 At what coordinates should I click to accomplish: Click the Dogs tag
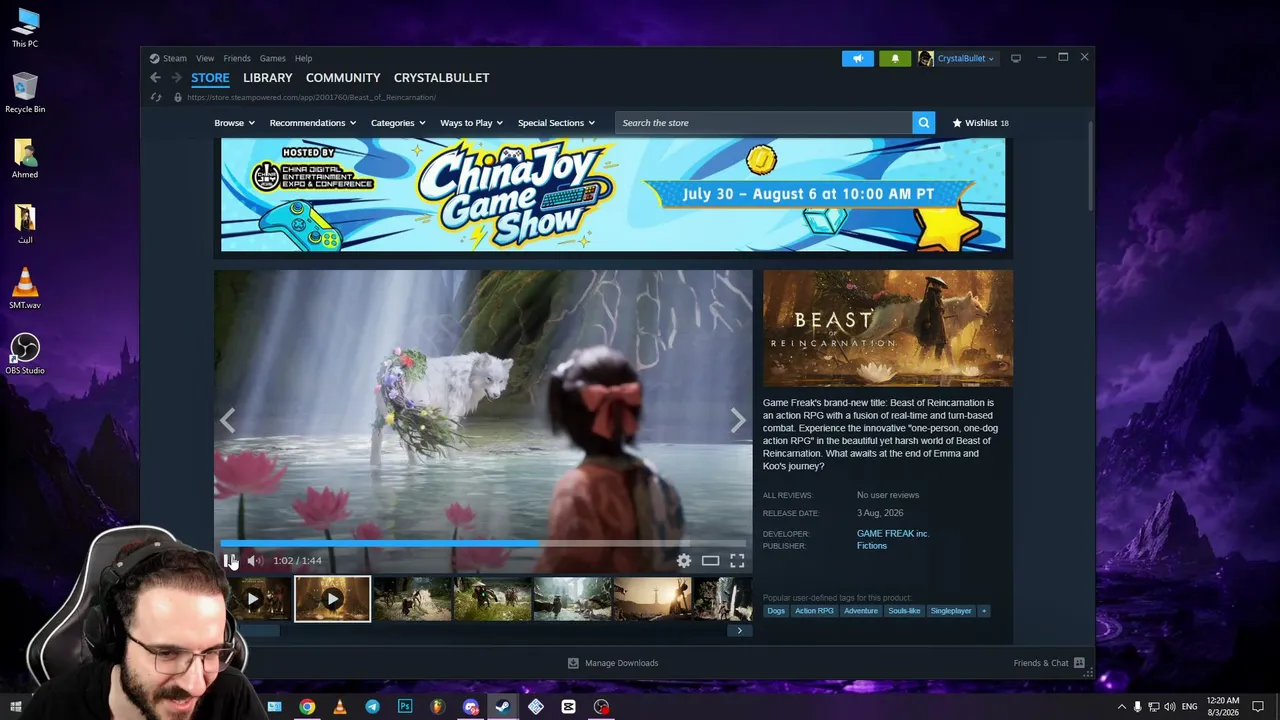click(x=776, y=611)
